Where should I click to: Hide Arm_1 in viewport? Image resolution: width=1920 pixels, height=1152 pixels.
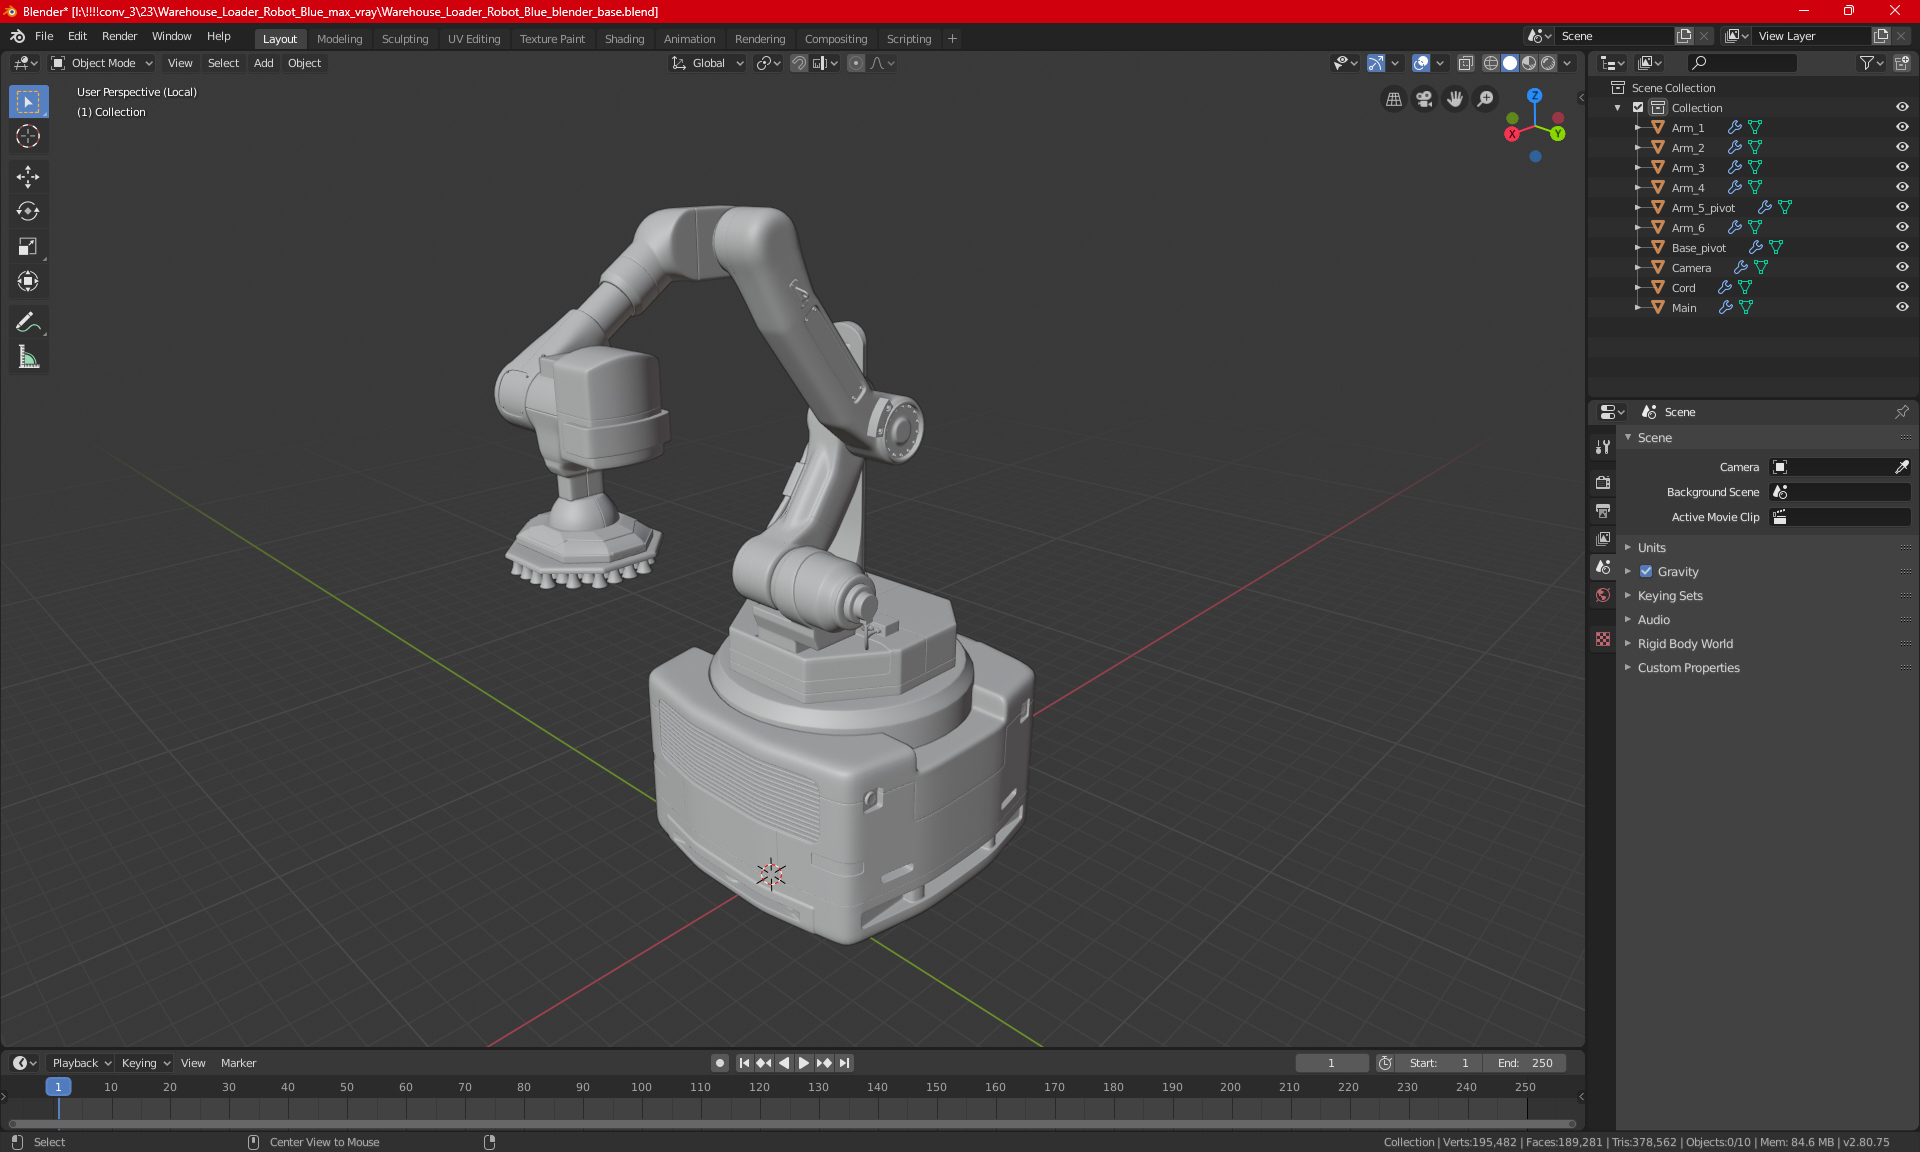tap(1902, 127)
